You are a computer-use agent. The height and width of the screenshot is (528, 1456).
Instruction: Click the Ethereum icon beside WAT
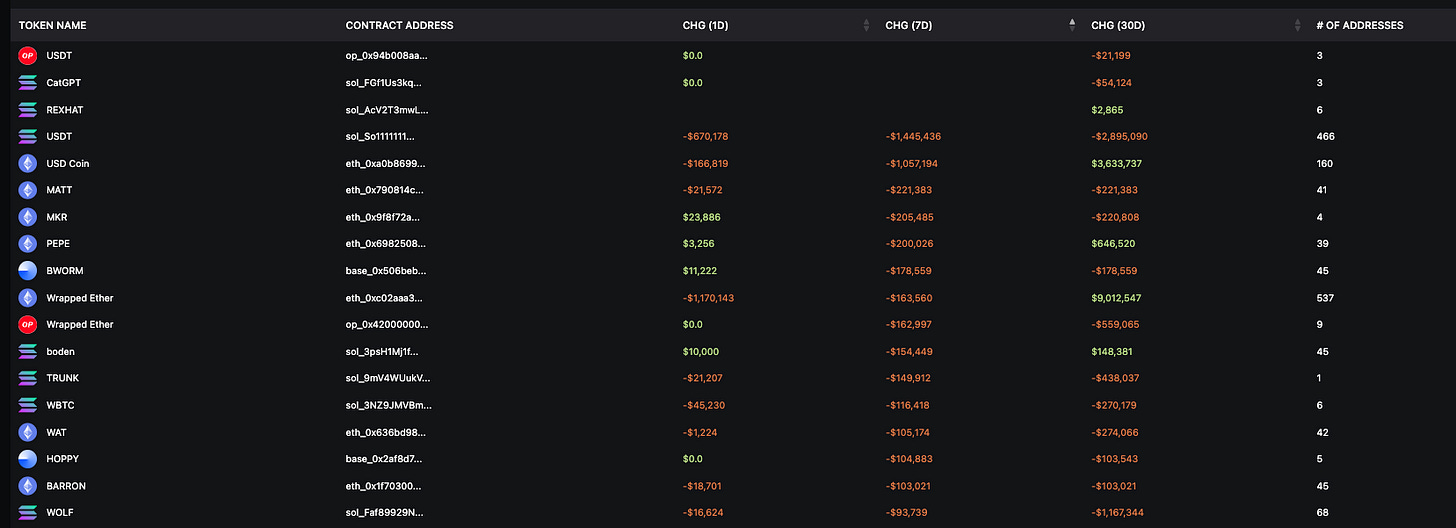click(27, 433)
